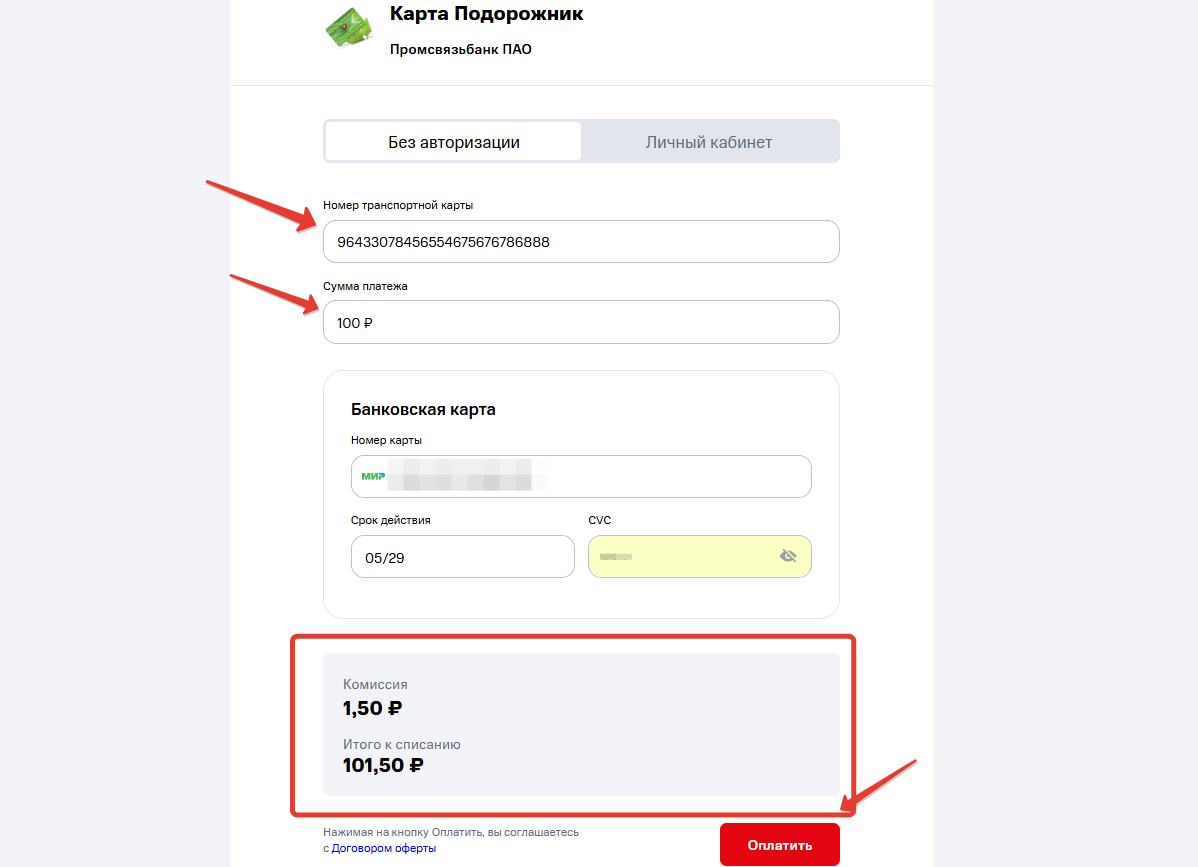
Task: Click the Карта Подорожник heading
Action: [x=486, y=14]
